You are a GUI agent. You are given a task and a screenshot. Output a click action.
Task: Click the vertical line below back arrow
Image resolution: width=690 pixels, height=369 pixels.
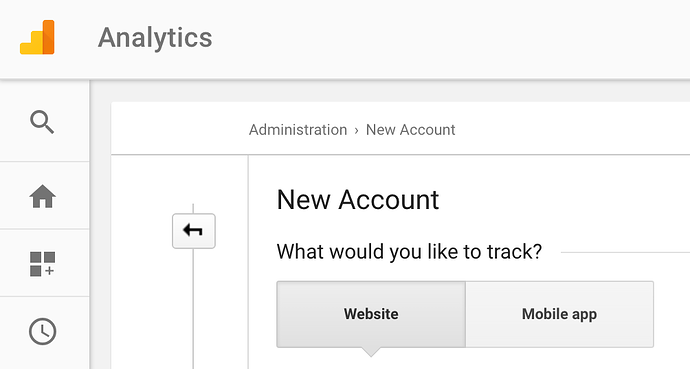pyautogui.click(x=193, y=308)
